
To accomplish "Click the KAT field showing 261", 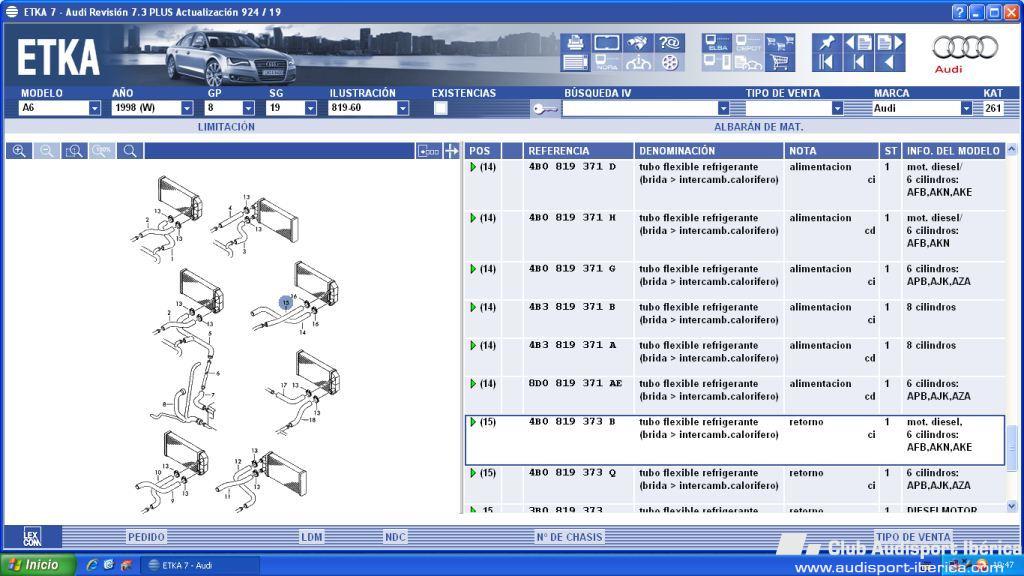I will click(993, 108).
